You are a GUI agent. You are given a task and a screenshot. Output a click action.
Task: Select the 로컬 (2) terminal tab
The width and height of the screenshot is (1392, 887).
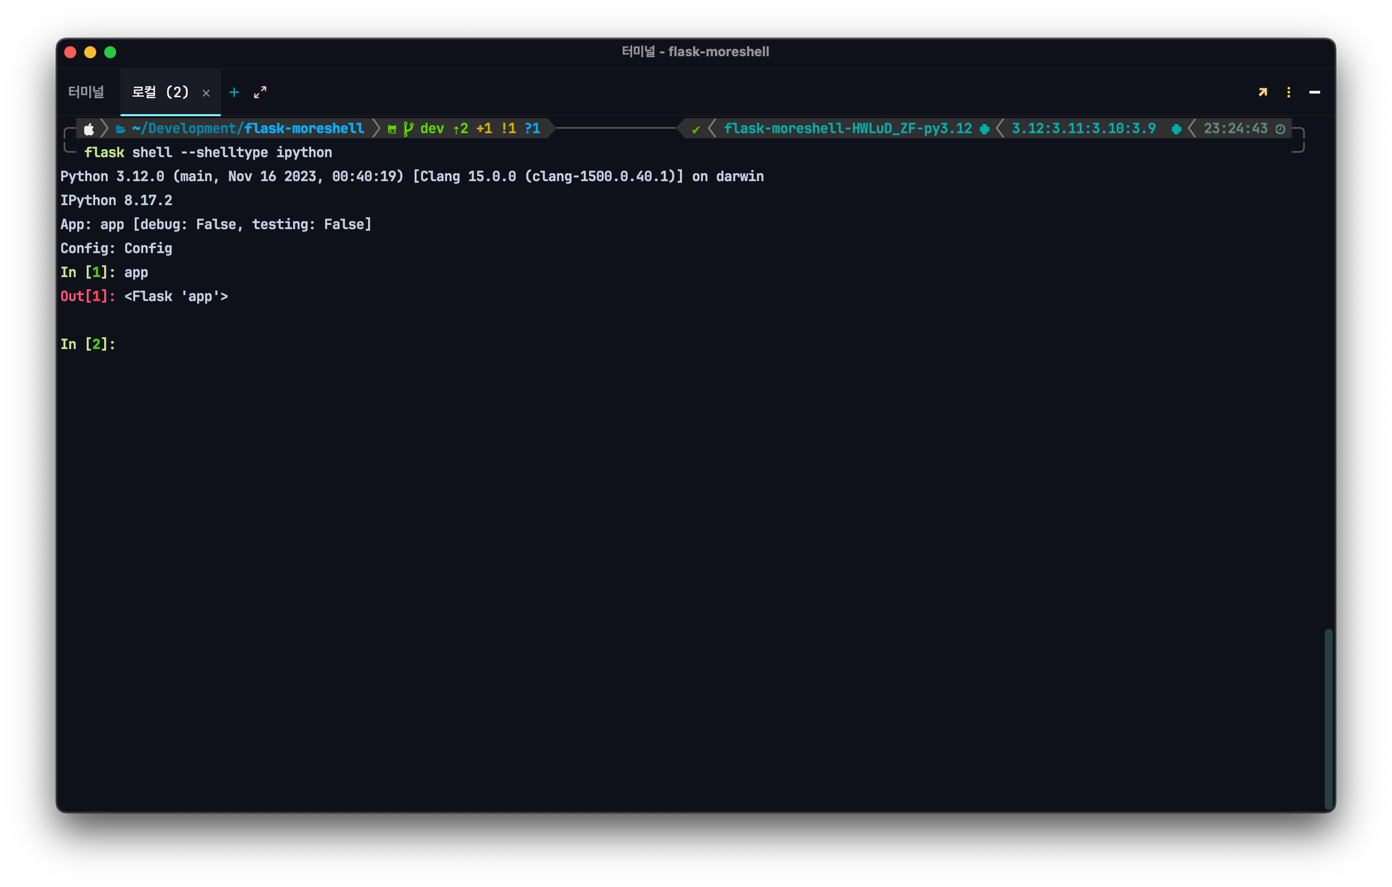(160, 92)
